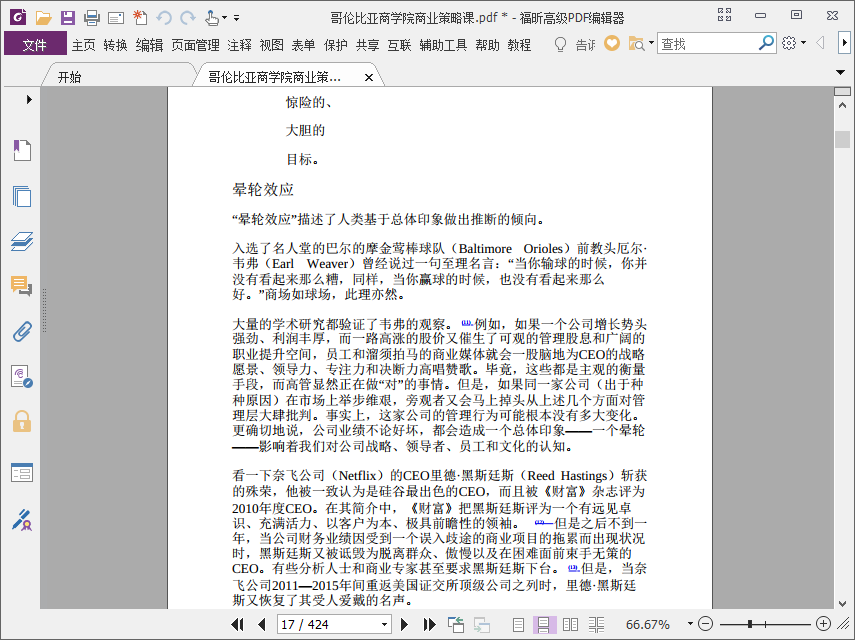Open the pen and certificate panel icon
This screenshot has width=855, height=640.
22,520
